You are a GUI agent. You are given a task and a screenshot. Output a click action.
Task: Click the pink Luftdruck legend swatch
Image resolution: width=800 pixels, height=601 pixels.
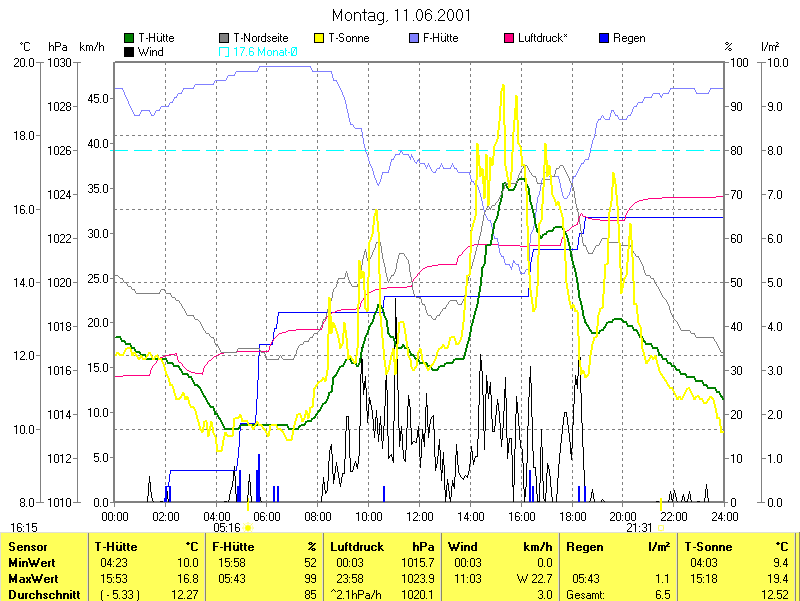click(509, 38)
